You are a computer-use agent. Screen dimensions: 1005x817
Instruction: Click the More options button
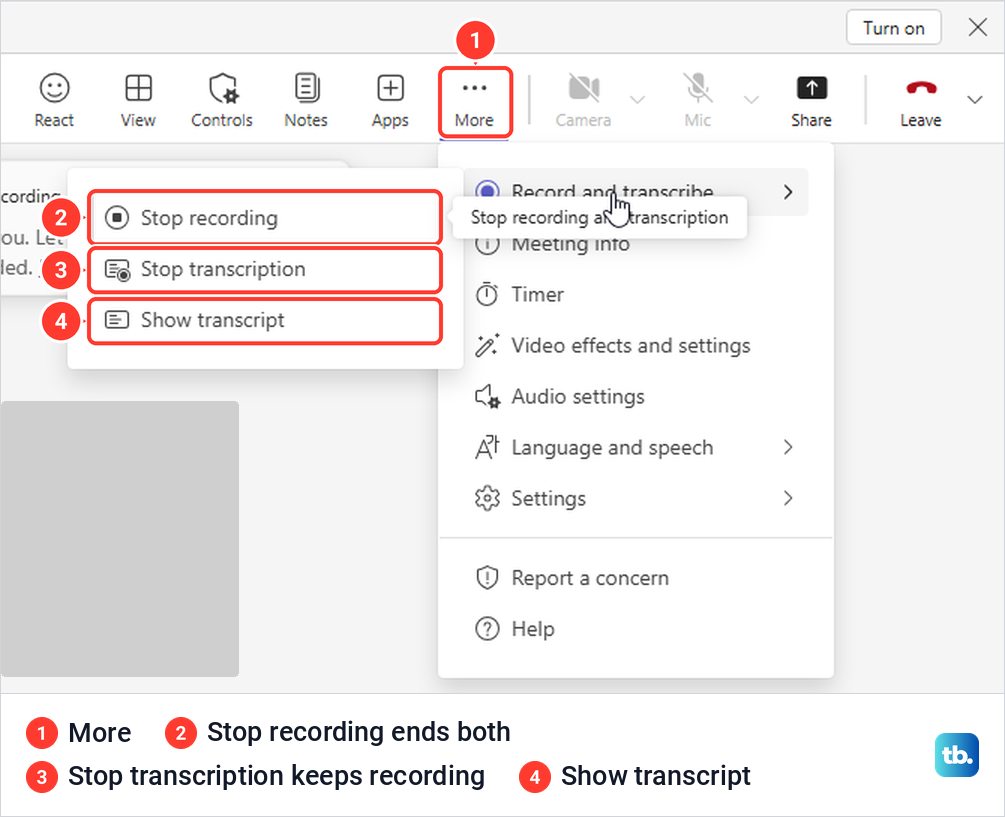click(x=475, y=102)
